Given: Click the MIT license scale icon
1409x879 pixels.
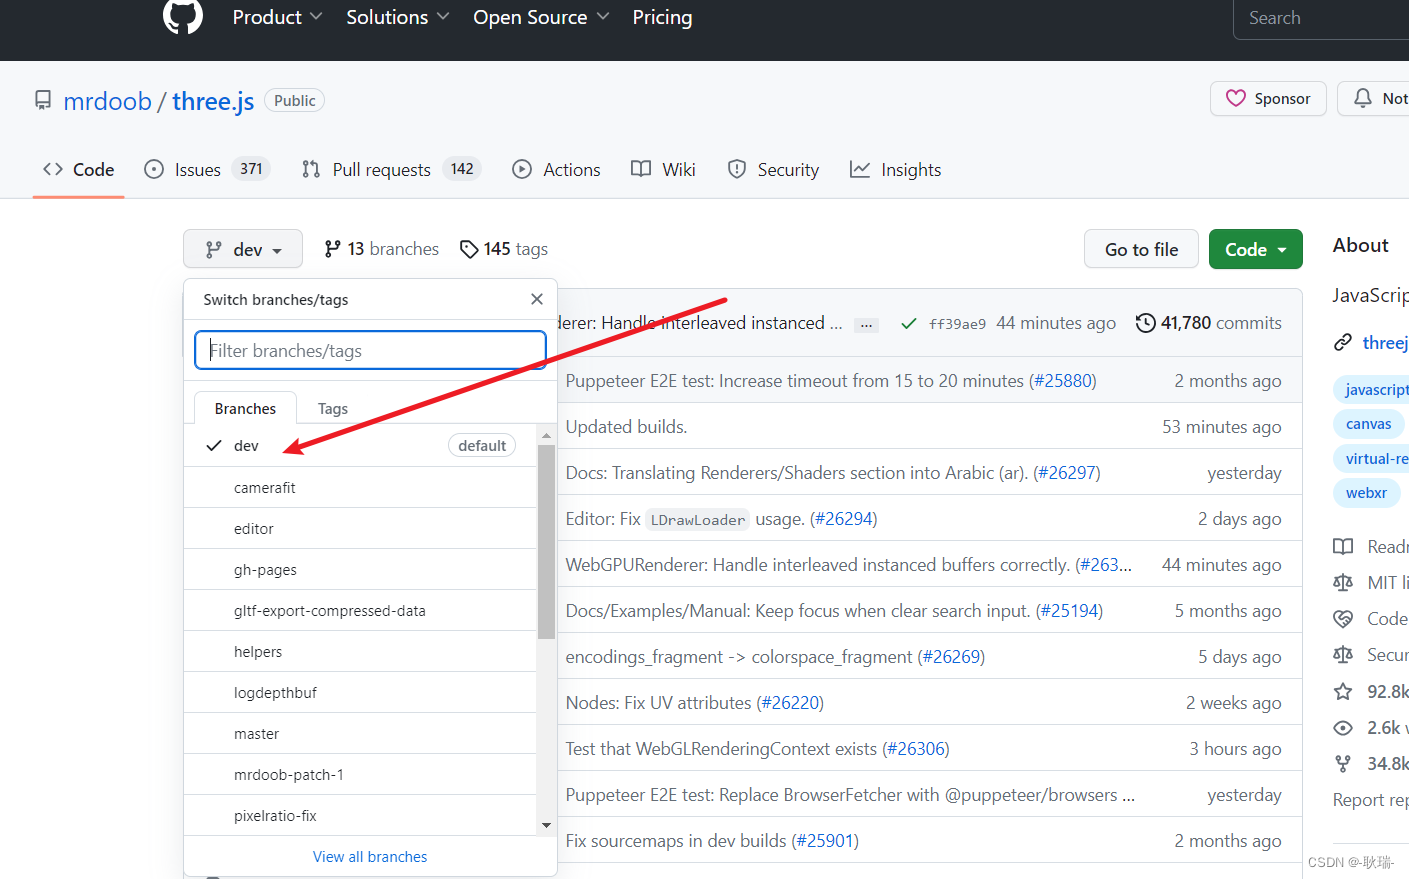Looking at the screenshot, I should click(1343, 582).
